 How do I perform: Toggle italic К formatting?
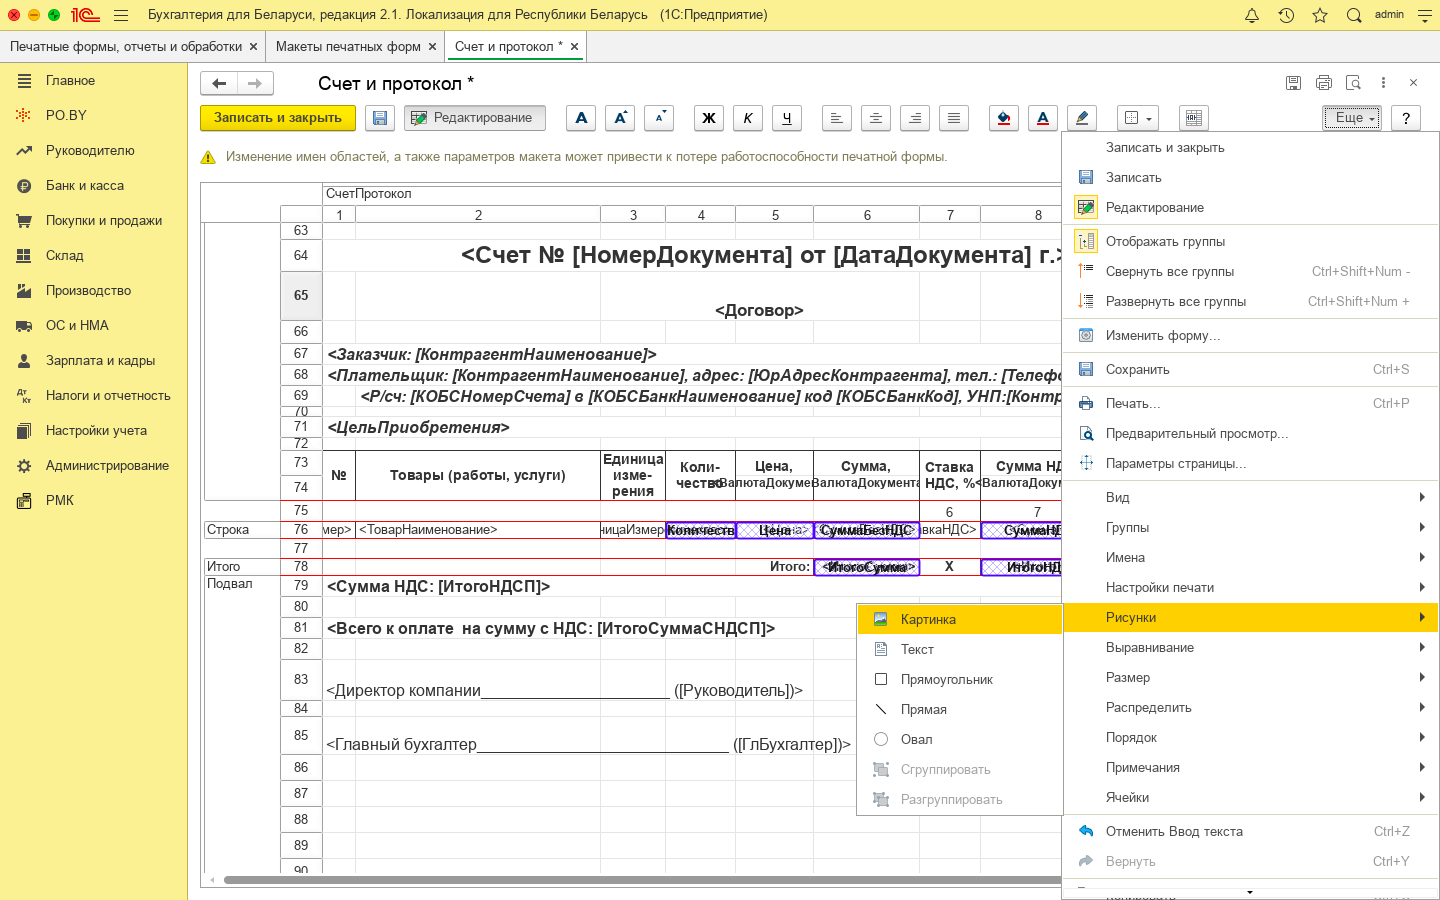(x=748, y=118)
